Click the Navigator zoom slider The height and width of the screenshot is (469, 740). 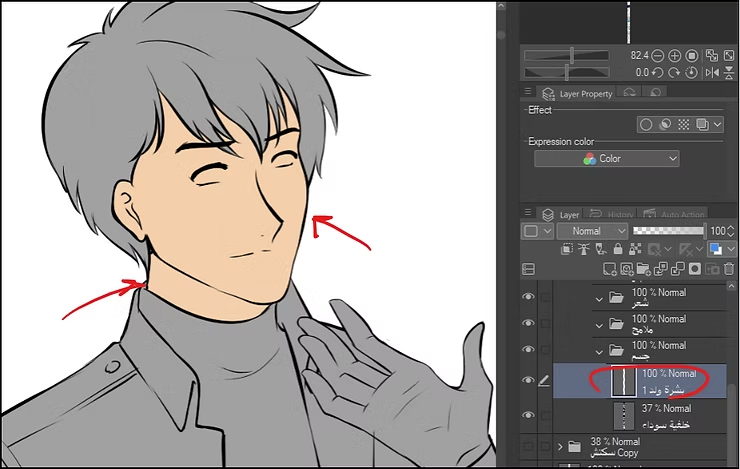coord(567,56)
